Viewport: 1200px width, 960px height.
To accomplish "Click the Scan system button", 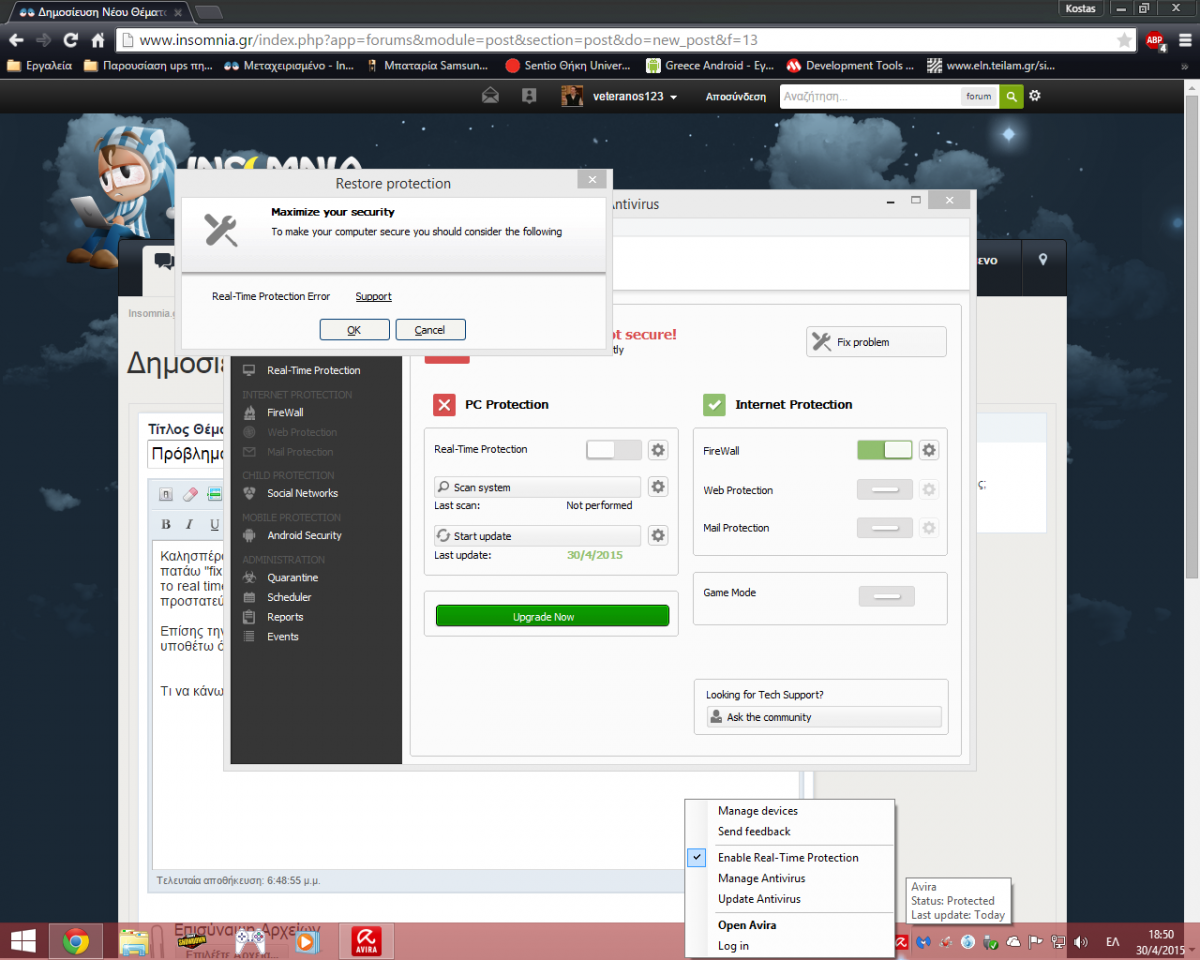I will coord(537,487).
